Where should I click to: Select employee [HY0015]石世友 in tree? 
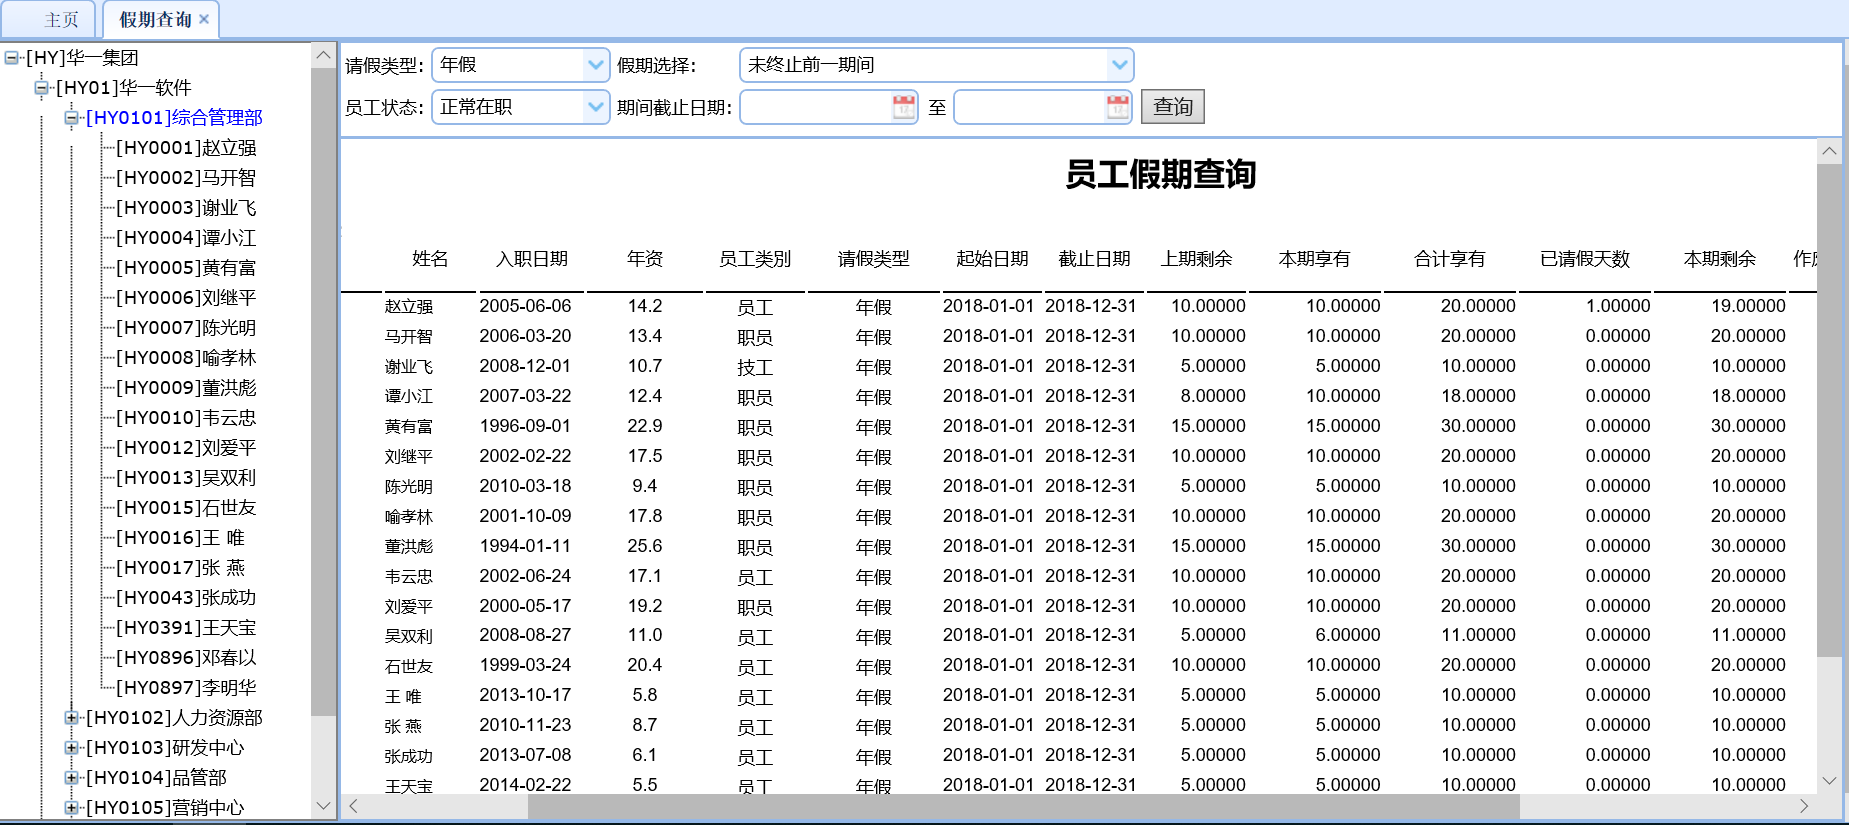pos(186,508)
